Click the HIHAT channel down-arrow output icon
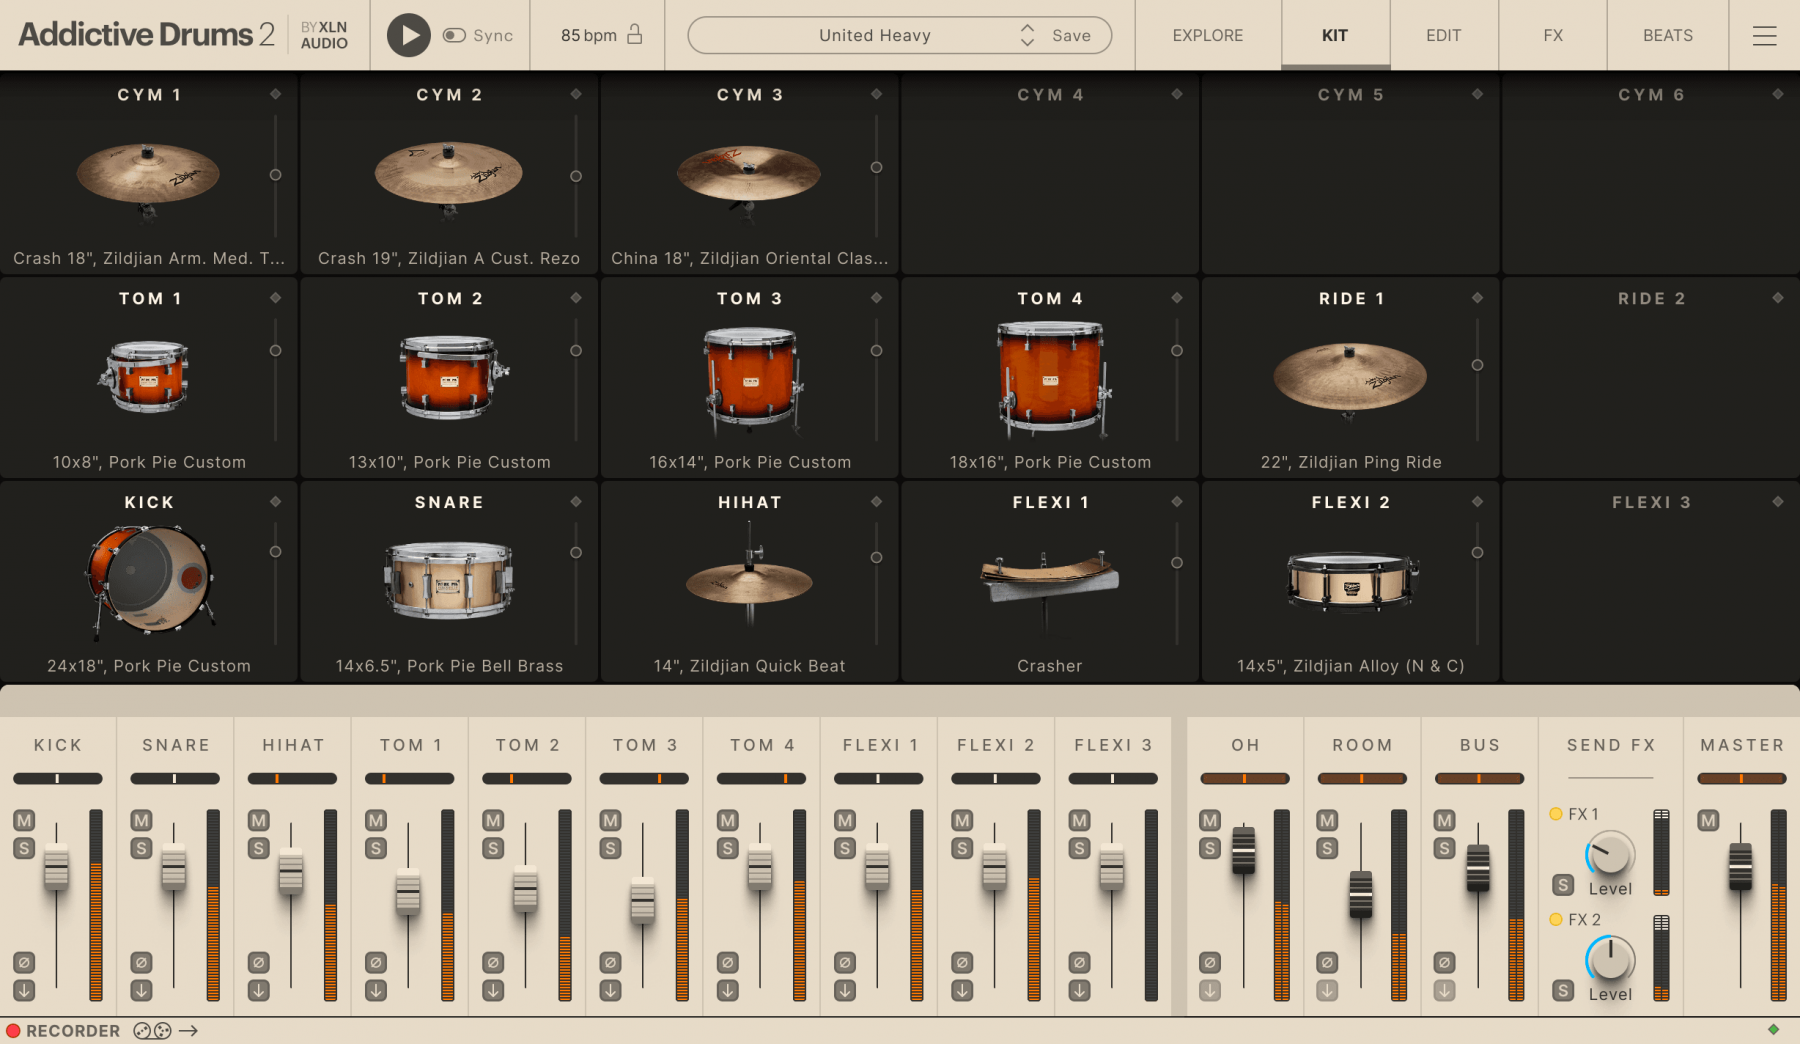1800x1044 pixels. click(x=258, y=990)
